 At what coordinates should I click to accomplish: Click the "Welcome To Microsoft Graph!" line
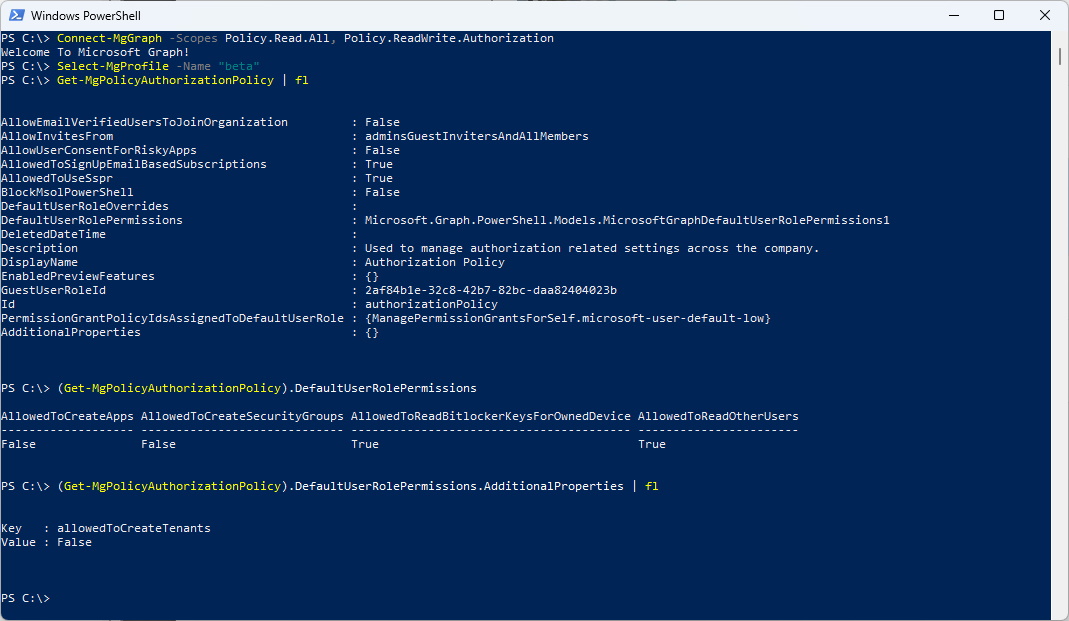[x=95, y=52]
